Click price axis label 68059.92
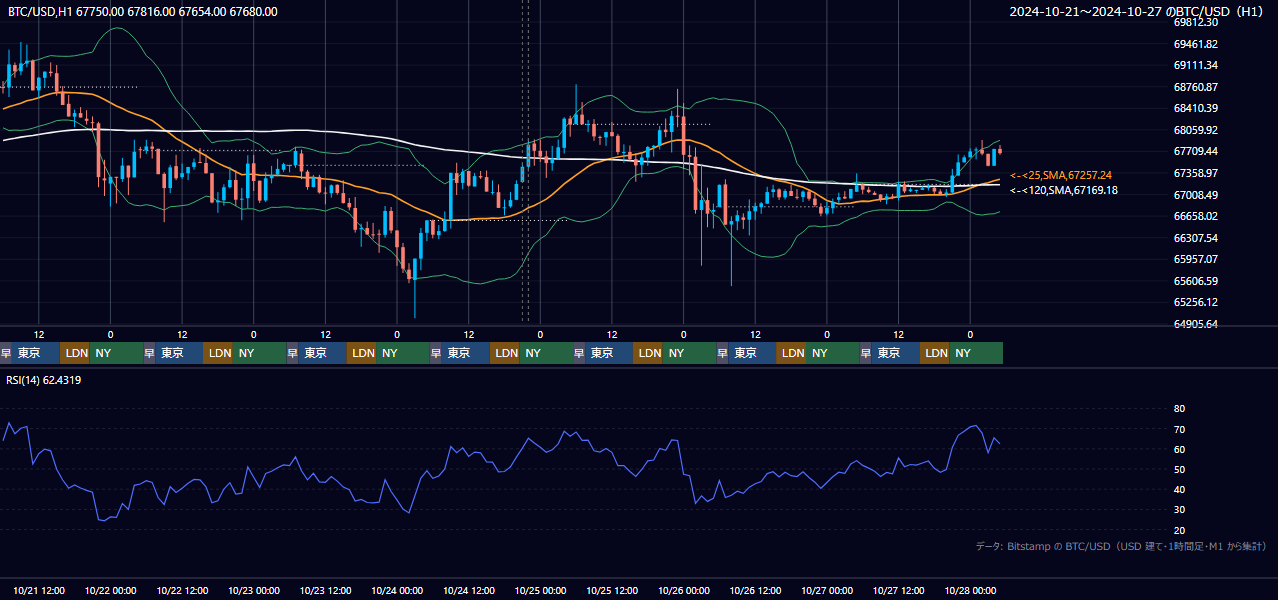This screenshot has height=600, width=1278. coord(1195,130)
